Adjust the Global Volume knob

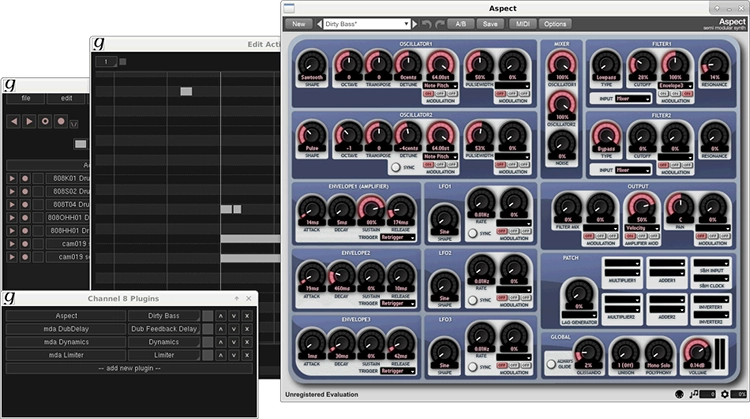697,353
